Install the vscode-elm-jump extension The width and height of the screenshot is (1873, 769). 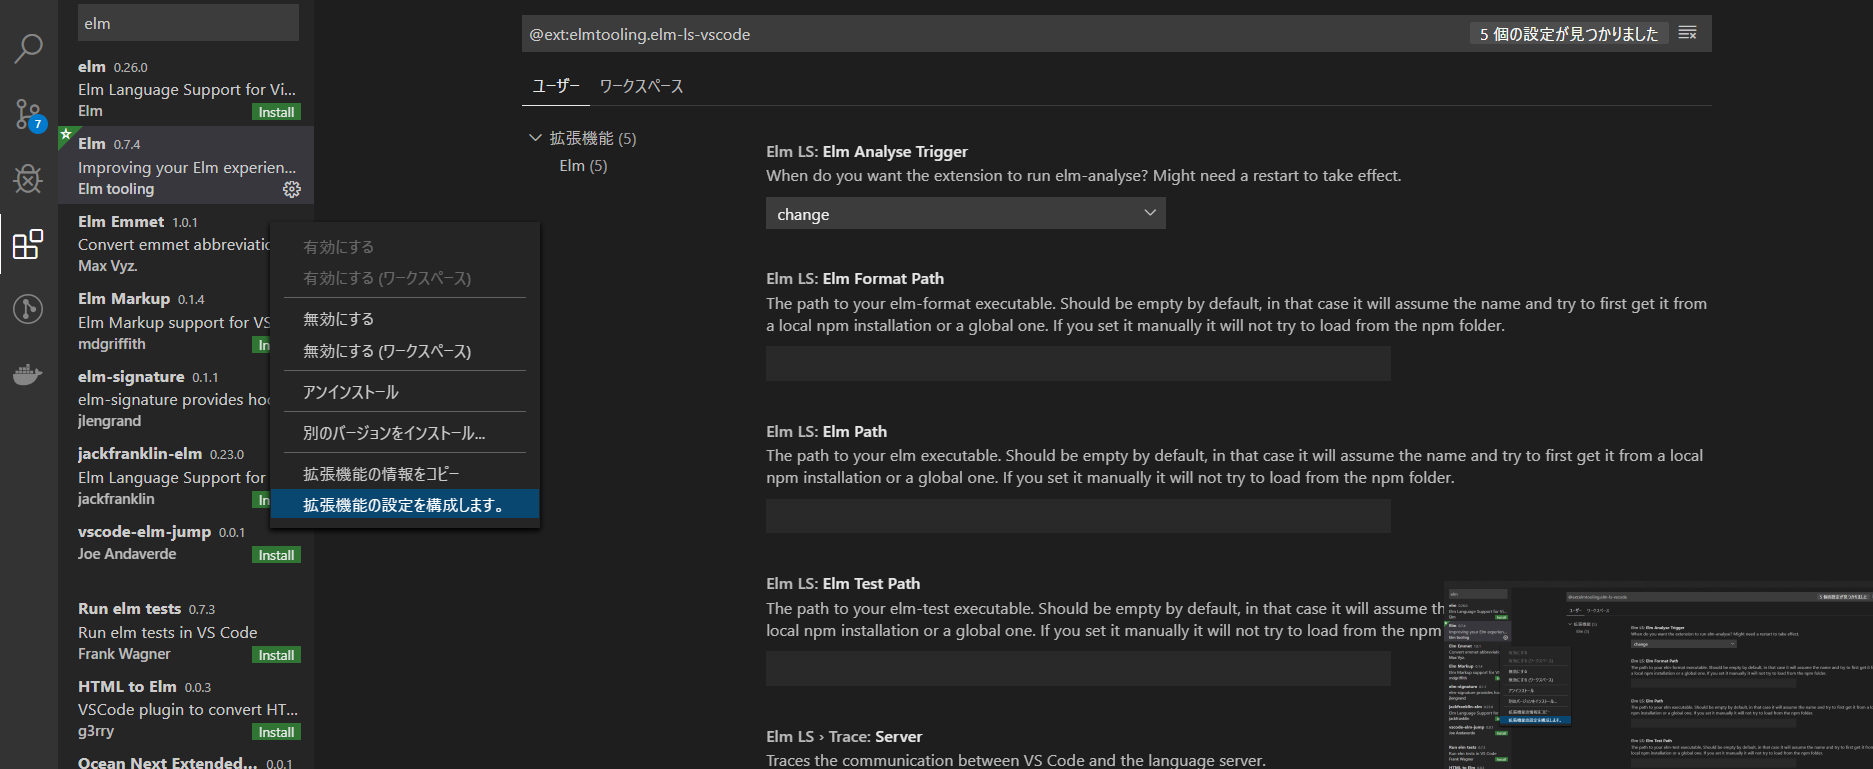(276, 555)
